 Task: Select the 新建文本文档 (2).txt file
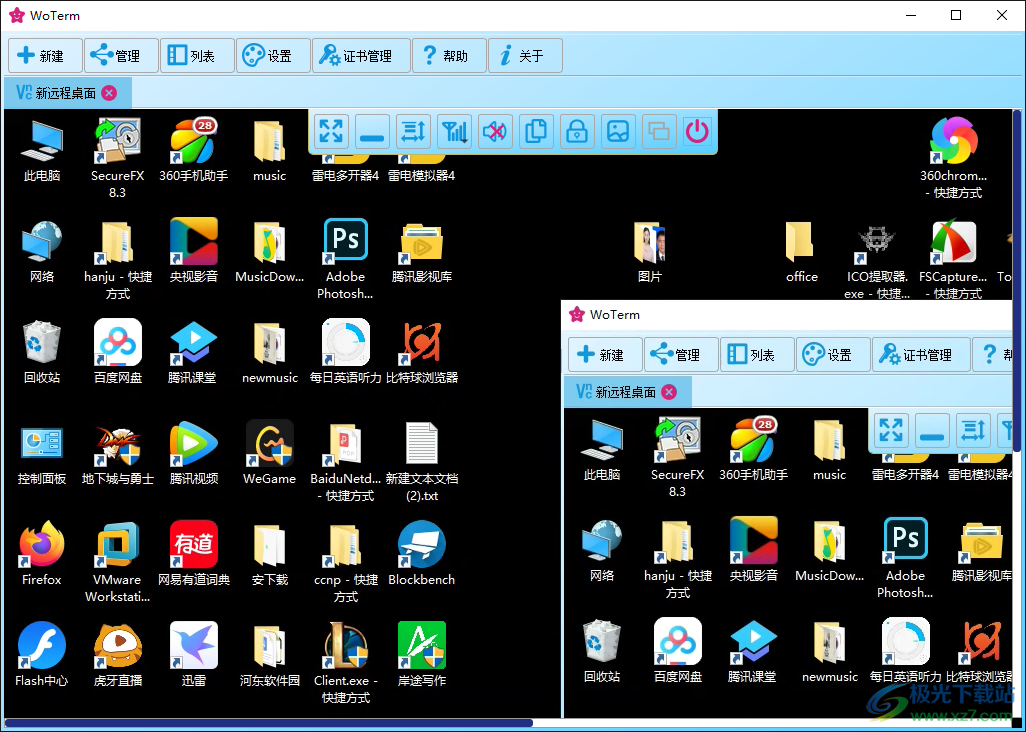(422, 461)
